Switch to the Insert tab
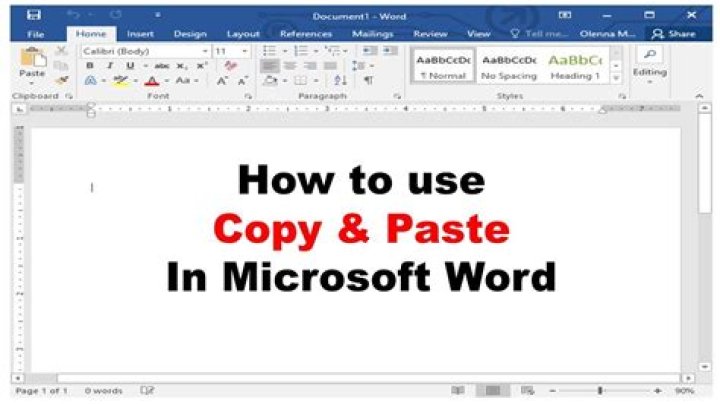Viewport: 720px width, 404px height. pos(140,34)
